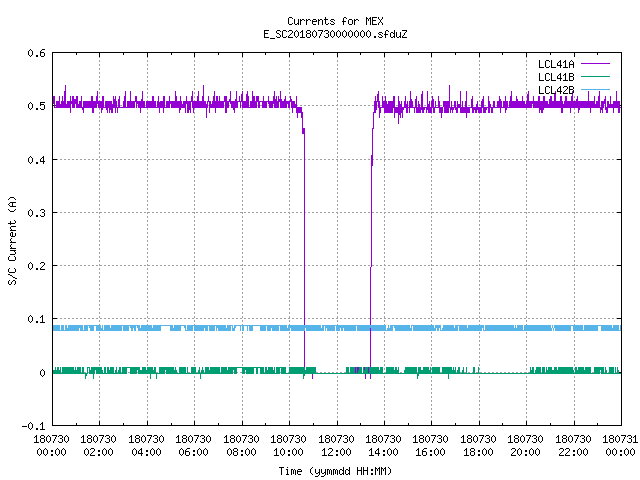Select the LCL42B legend label
The width and height of the screenshot is (640, 480).
pos(556,90)
